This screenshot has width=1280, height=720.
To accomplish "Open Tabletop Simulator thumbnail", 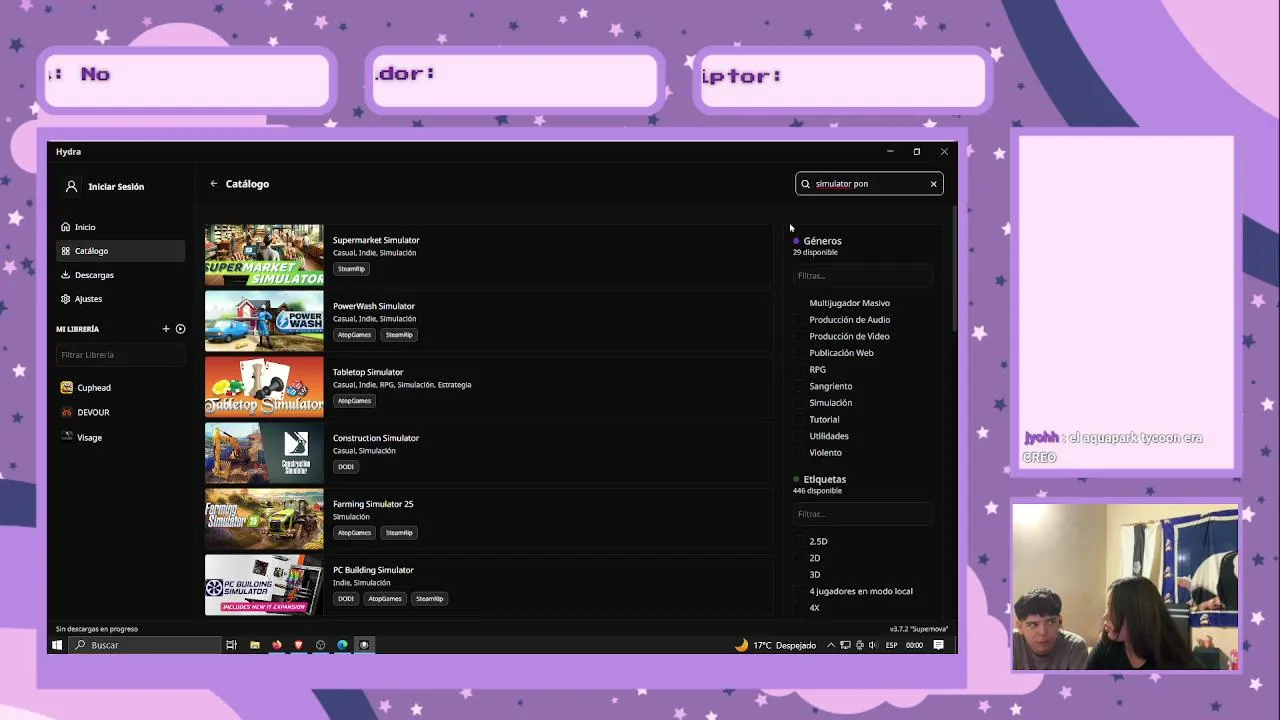I will pos(264,387).
